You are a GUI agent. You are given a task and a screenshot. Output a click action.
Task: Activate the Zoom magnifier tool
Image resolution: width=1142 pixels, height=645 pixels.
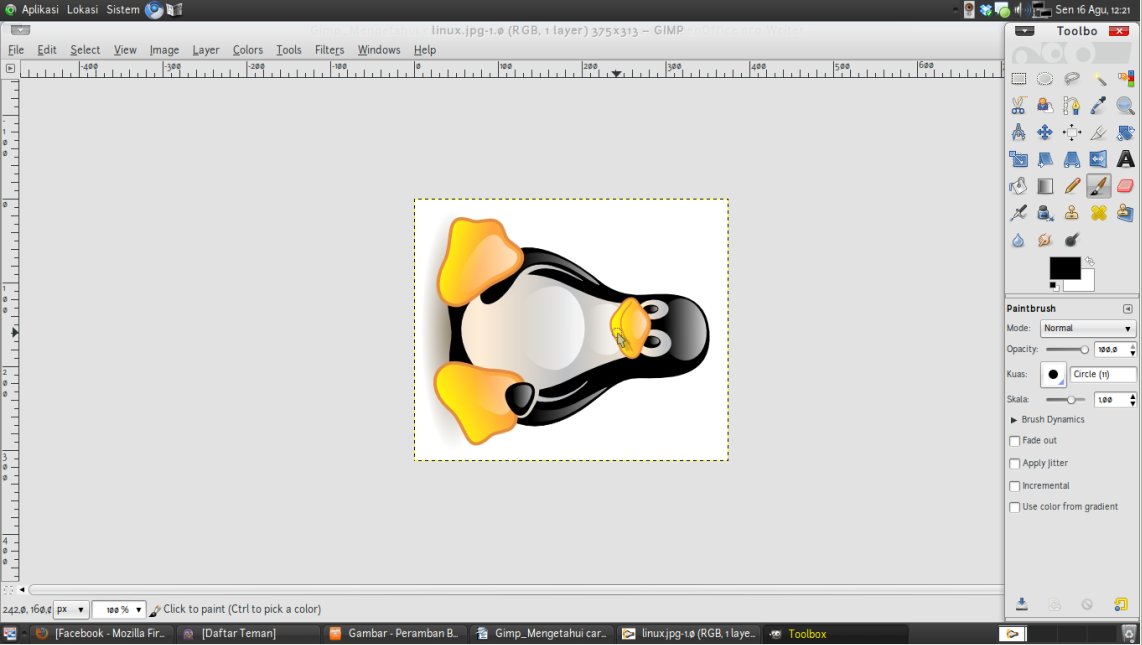[x=1125, y=106]
